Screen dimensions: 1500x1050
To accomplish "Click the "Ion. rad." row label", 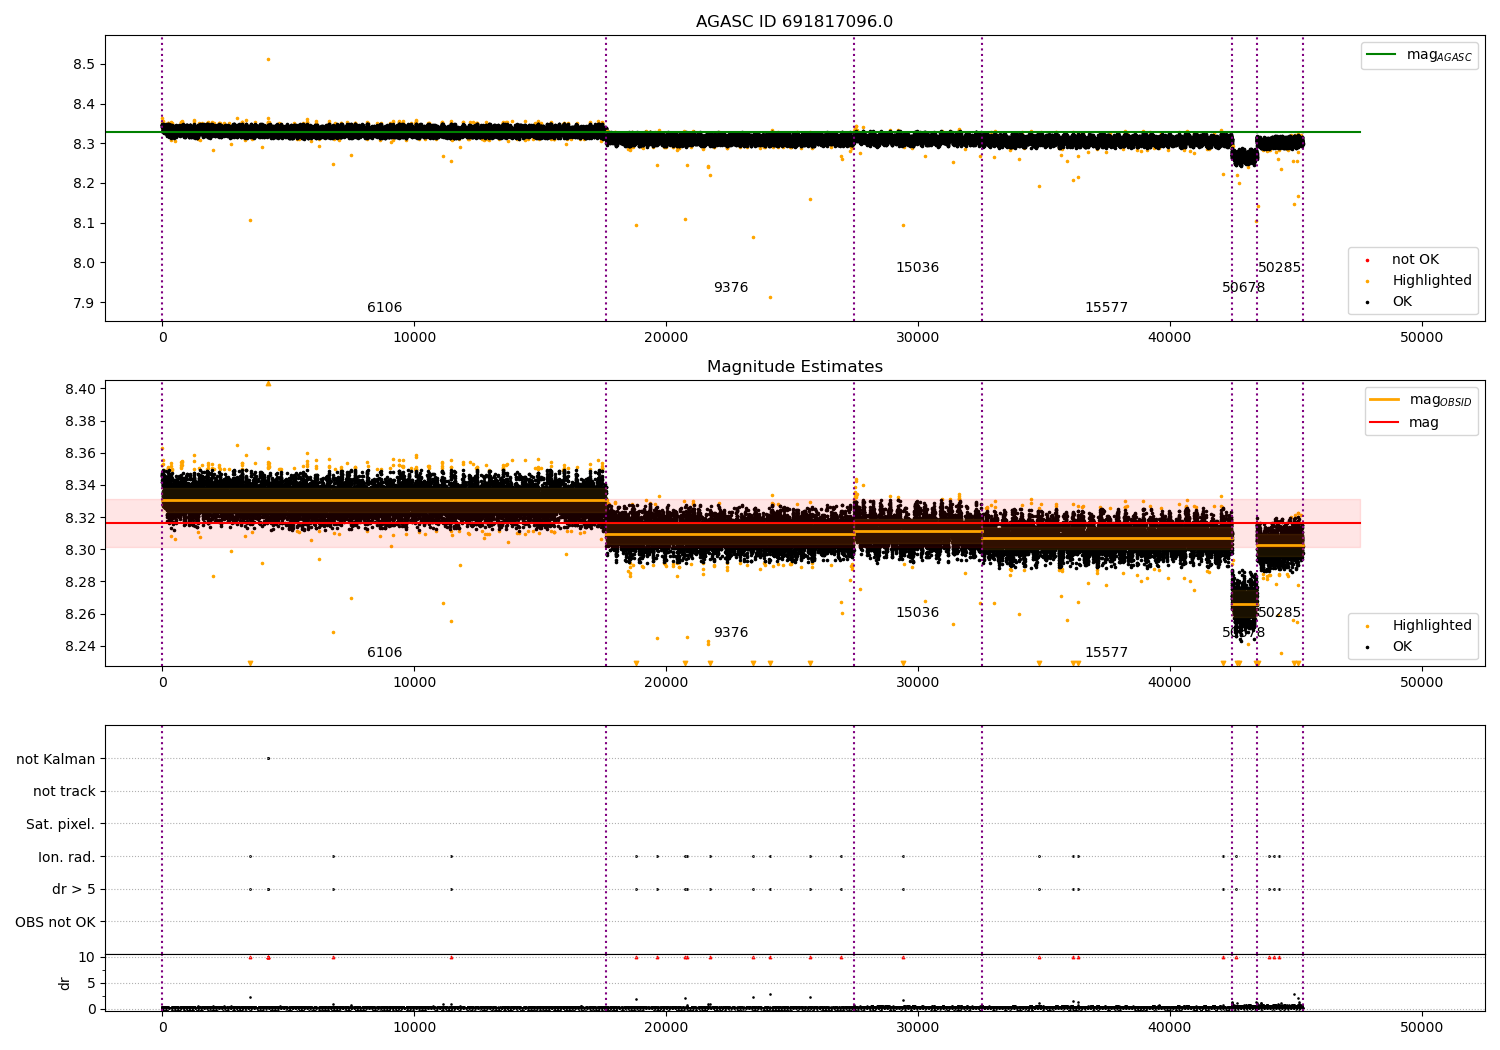I will pyautogui.click(x=67, y=857).
